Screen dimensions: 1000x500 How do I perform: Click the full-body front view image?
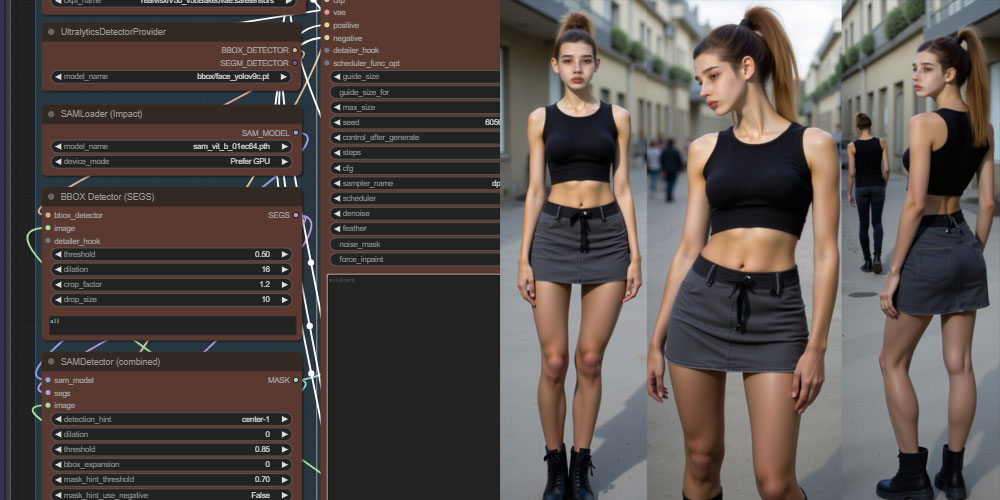click(574, 250)
